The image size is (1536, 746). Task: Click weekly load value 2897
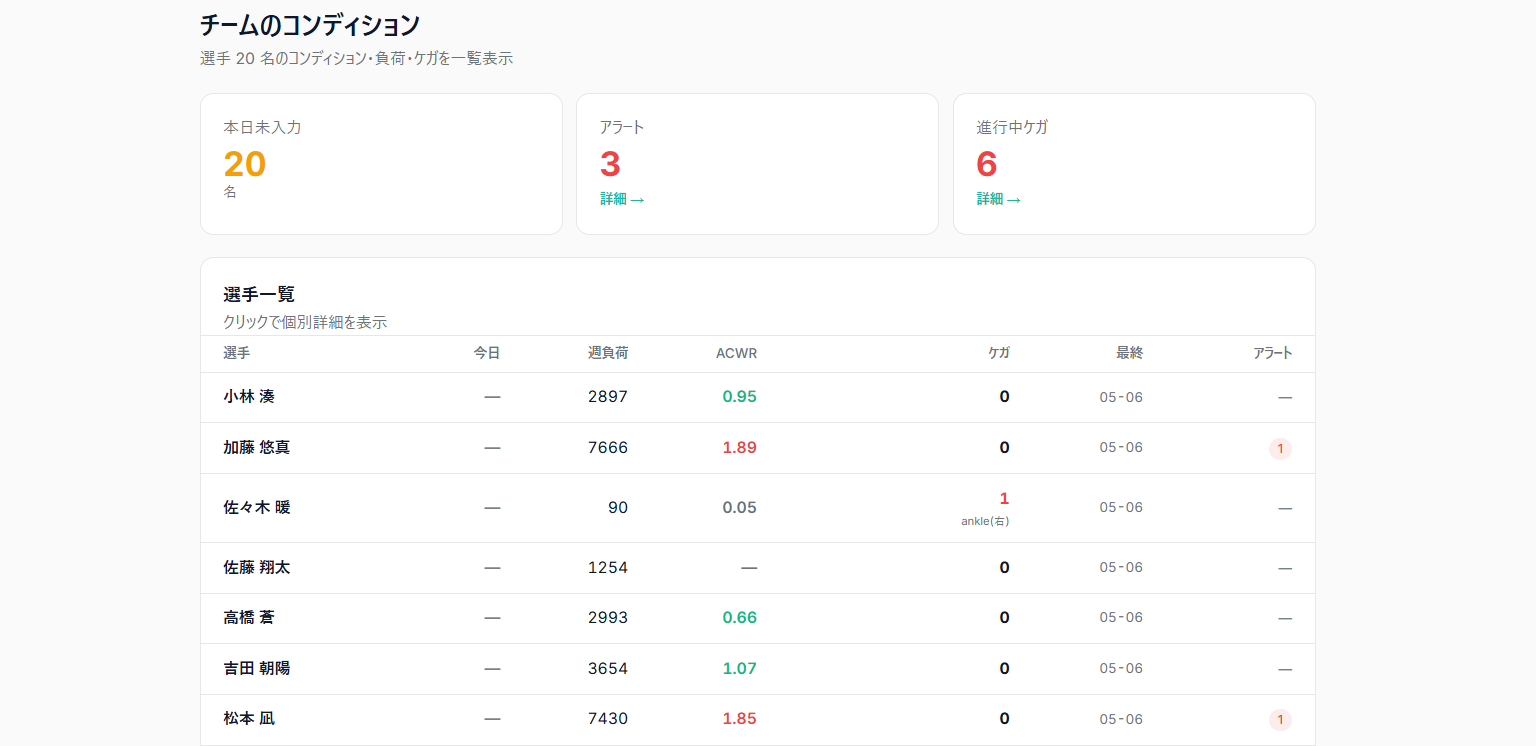[608, 397]
